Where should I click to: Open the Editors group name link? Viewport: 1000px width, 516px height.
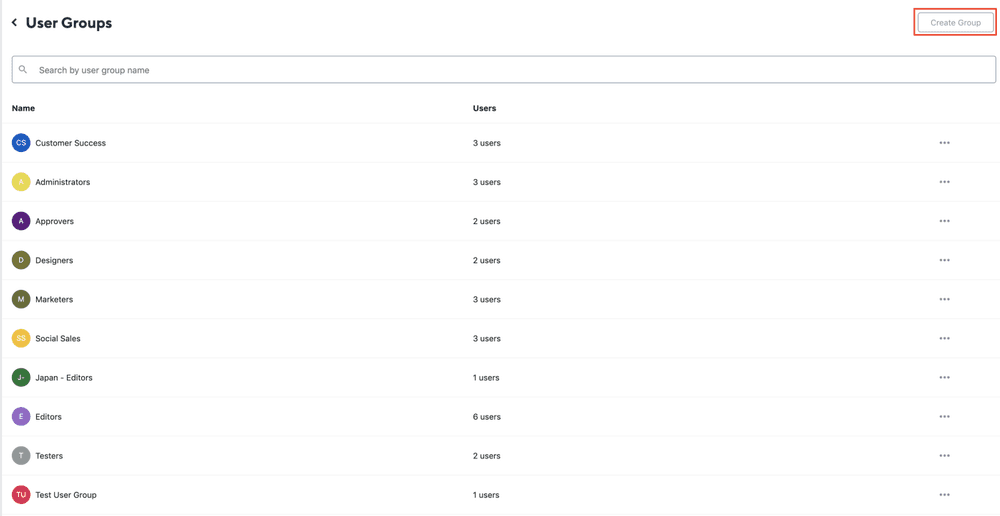[x=48, y=417]
